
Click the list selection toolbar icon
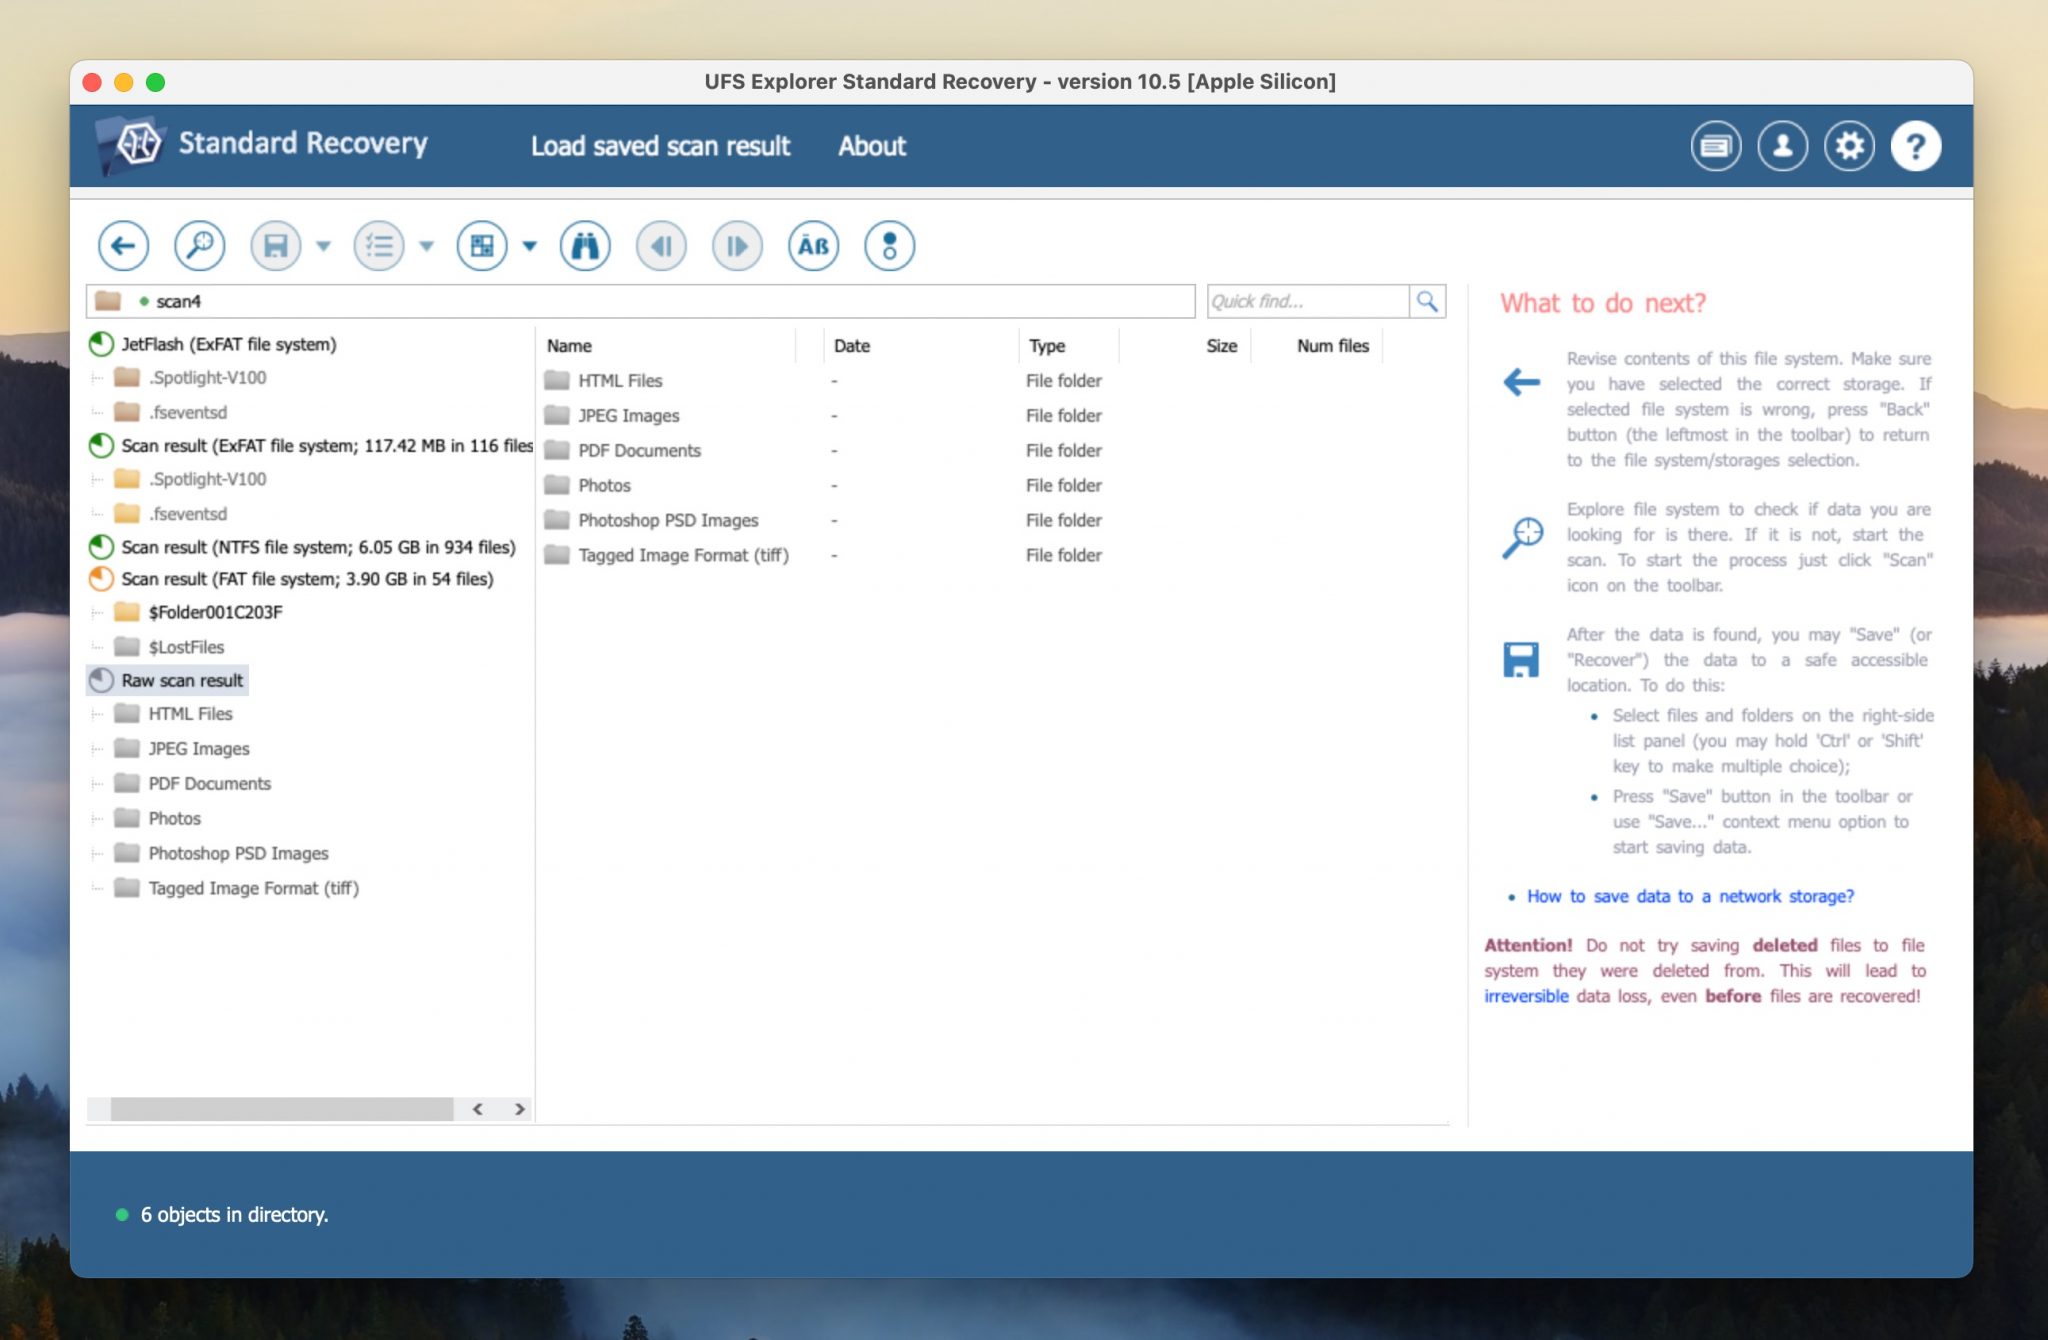click(379, 246)
